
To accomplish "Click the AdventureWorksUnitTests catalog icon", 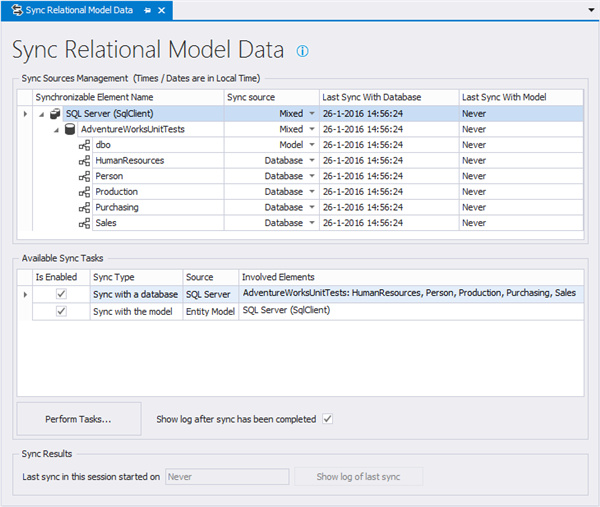I will pos(70,129).
